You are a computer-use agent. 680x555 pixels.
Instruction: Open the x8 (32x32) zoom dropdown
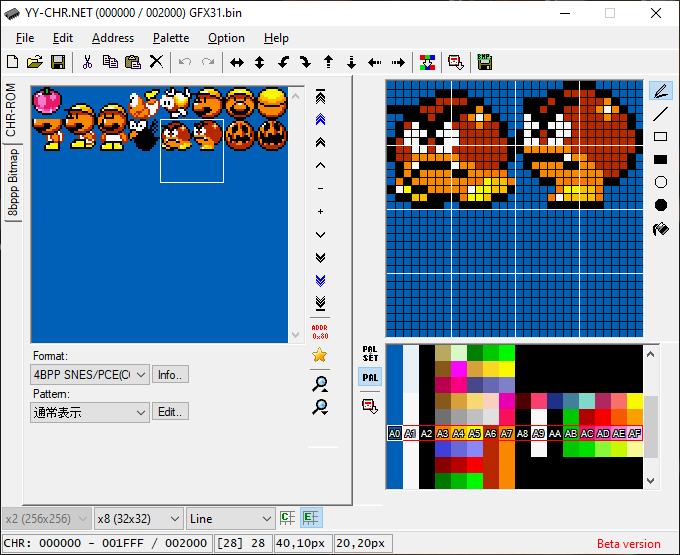click(x=137, y=519)
